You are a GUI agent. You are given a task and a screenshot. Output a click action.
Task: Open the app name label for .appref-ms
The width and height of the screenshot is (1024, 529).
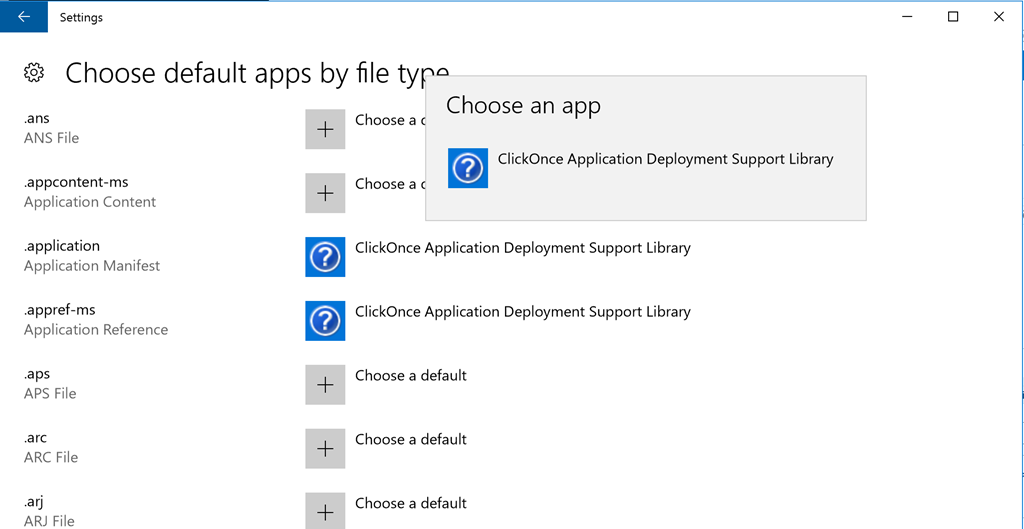point(522,312)
